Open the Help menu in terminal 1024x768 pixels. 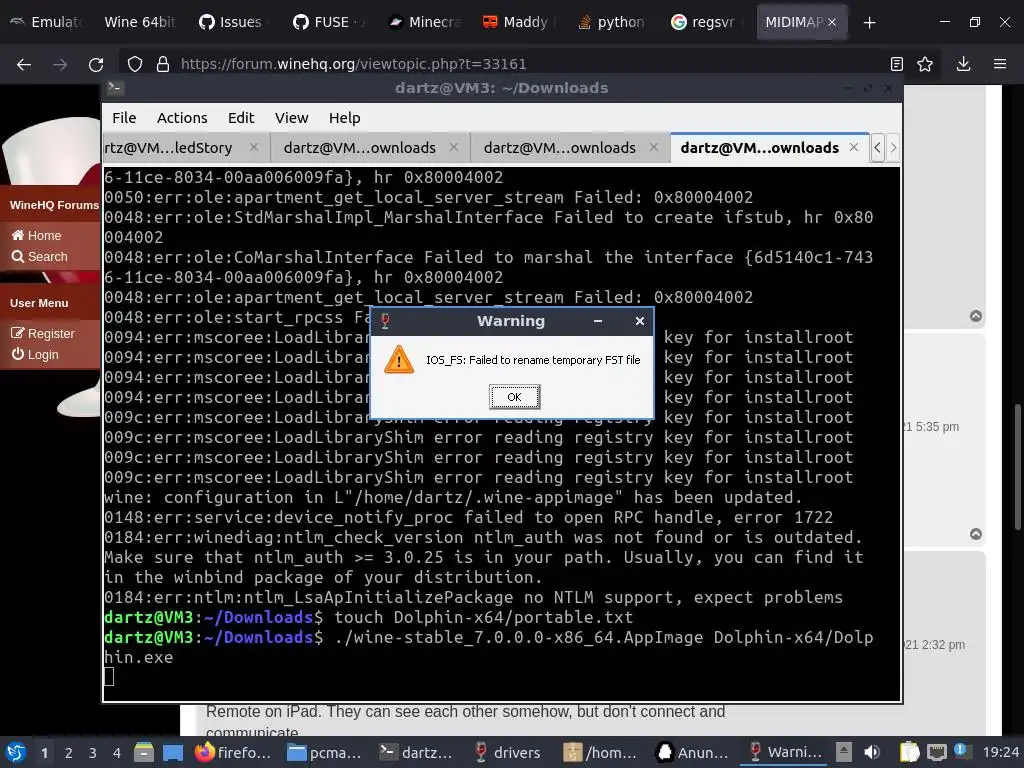coord(344,118)
